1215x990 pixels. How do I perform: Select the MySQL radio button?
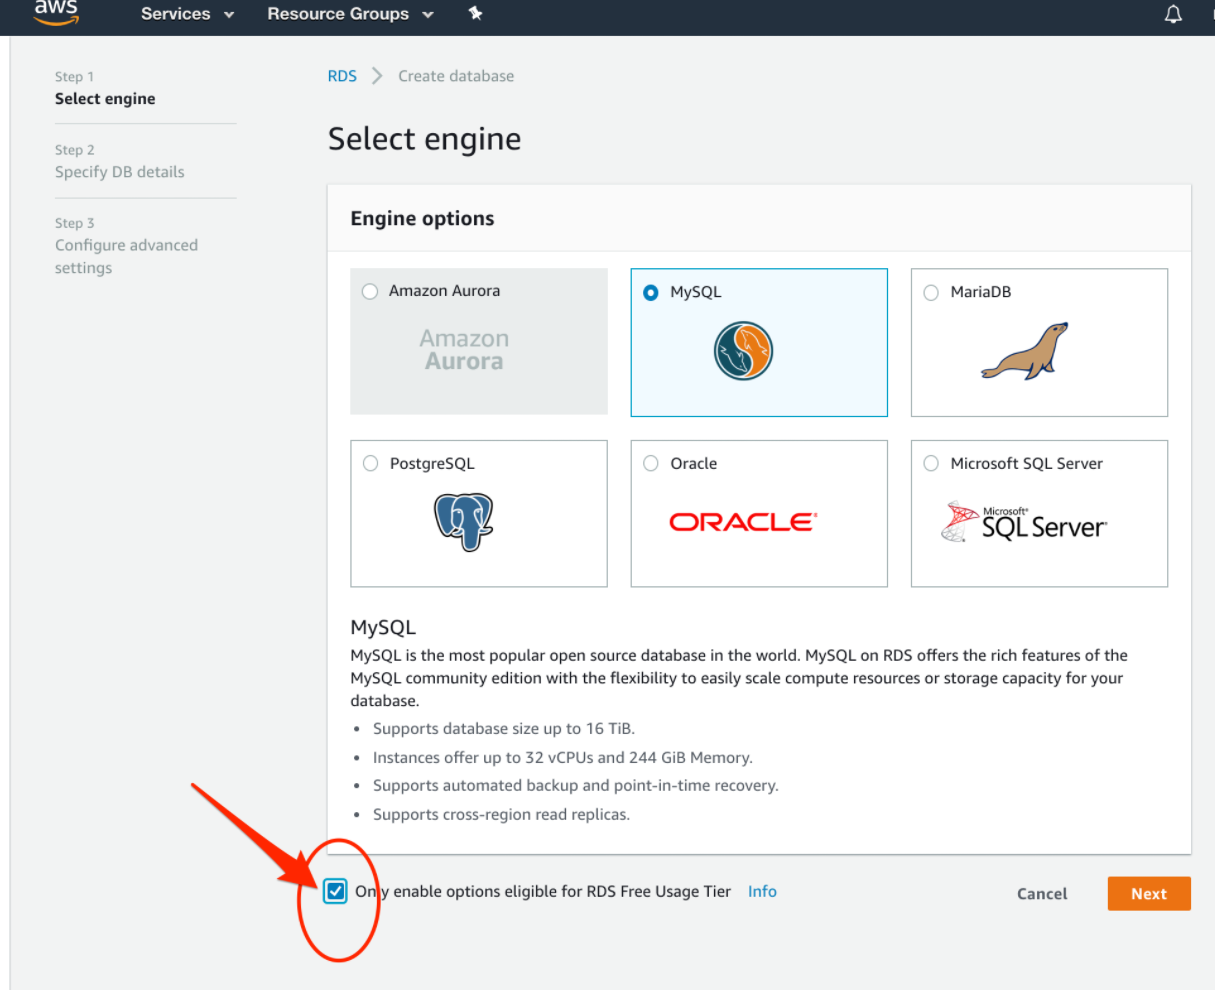point(651,292)
